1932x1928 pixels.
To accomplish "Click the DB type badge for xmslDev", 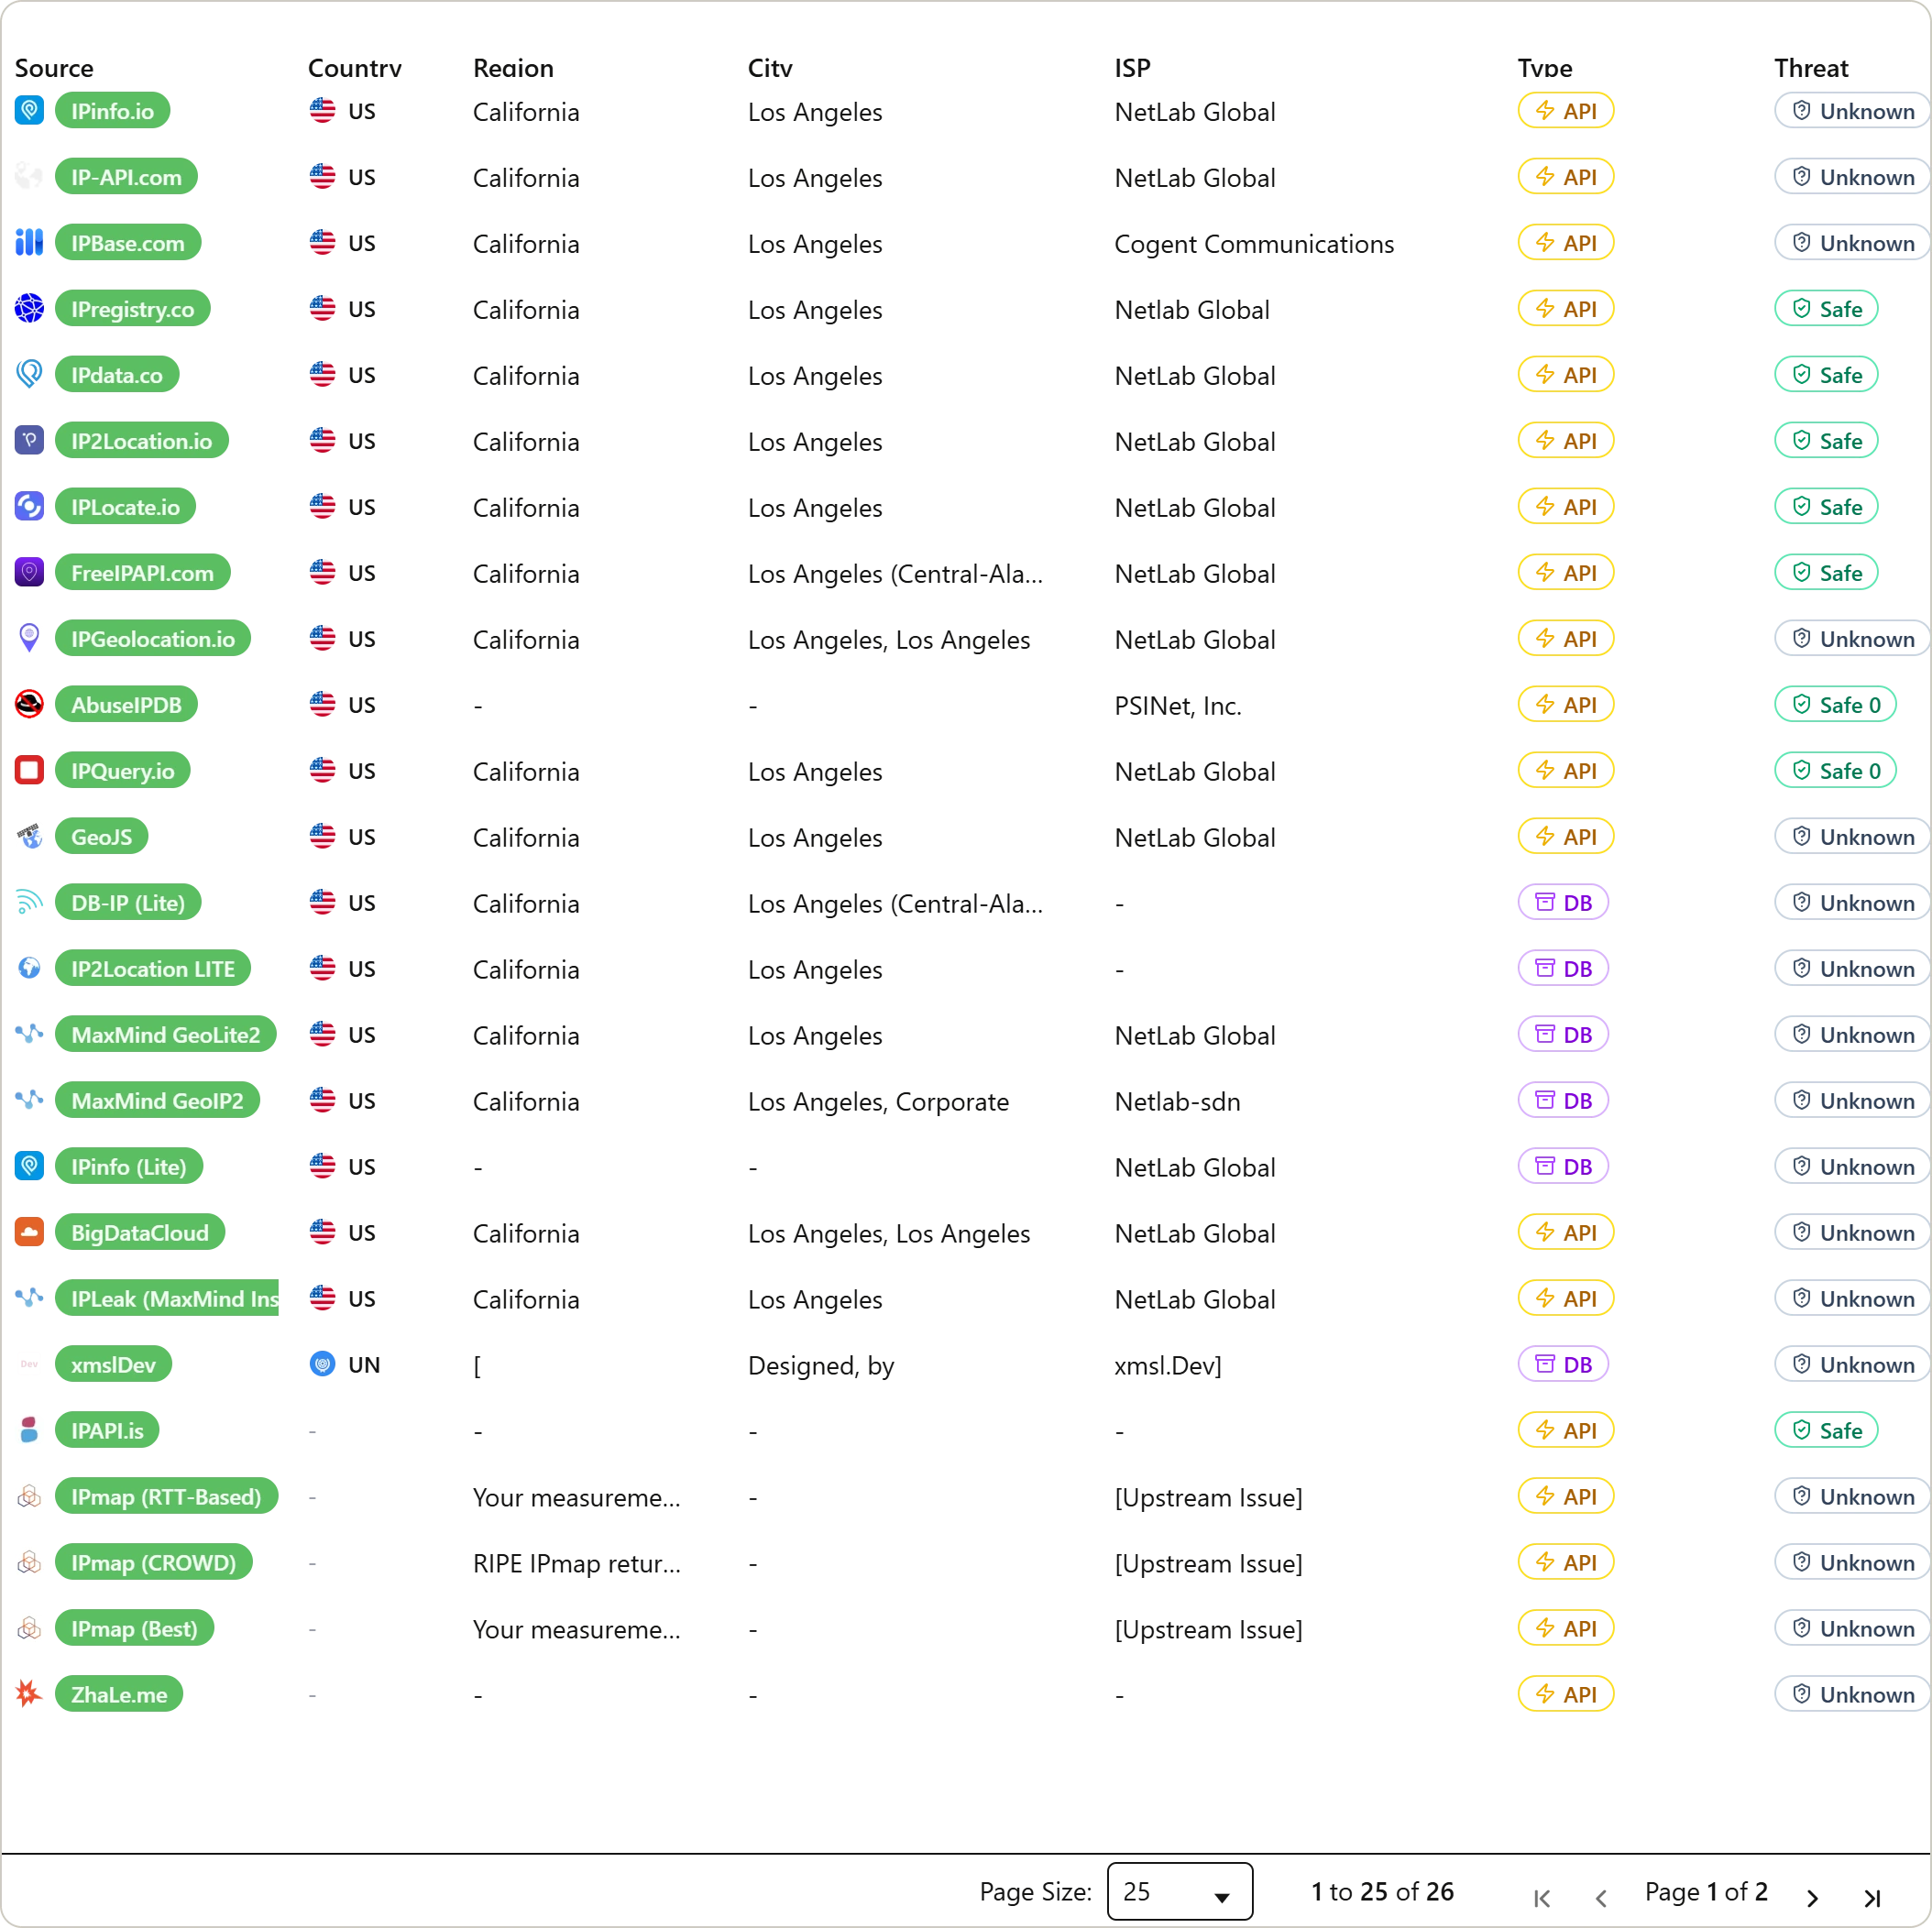I will coord(1563,1364).
